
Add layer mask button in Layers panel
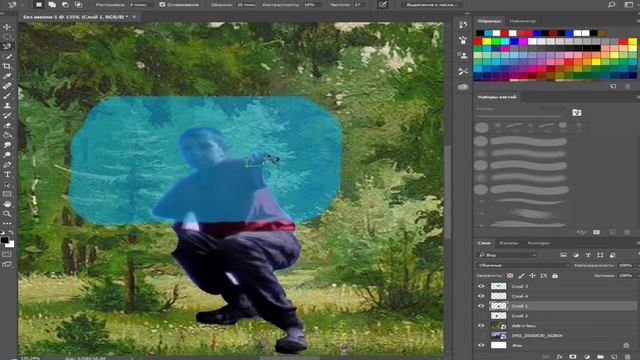573,357
